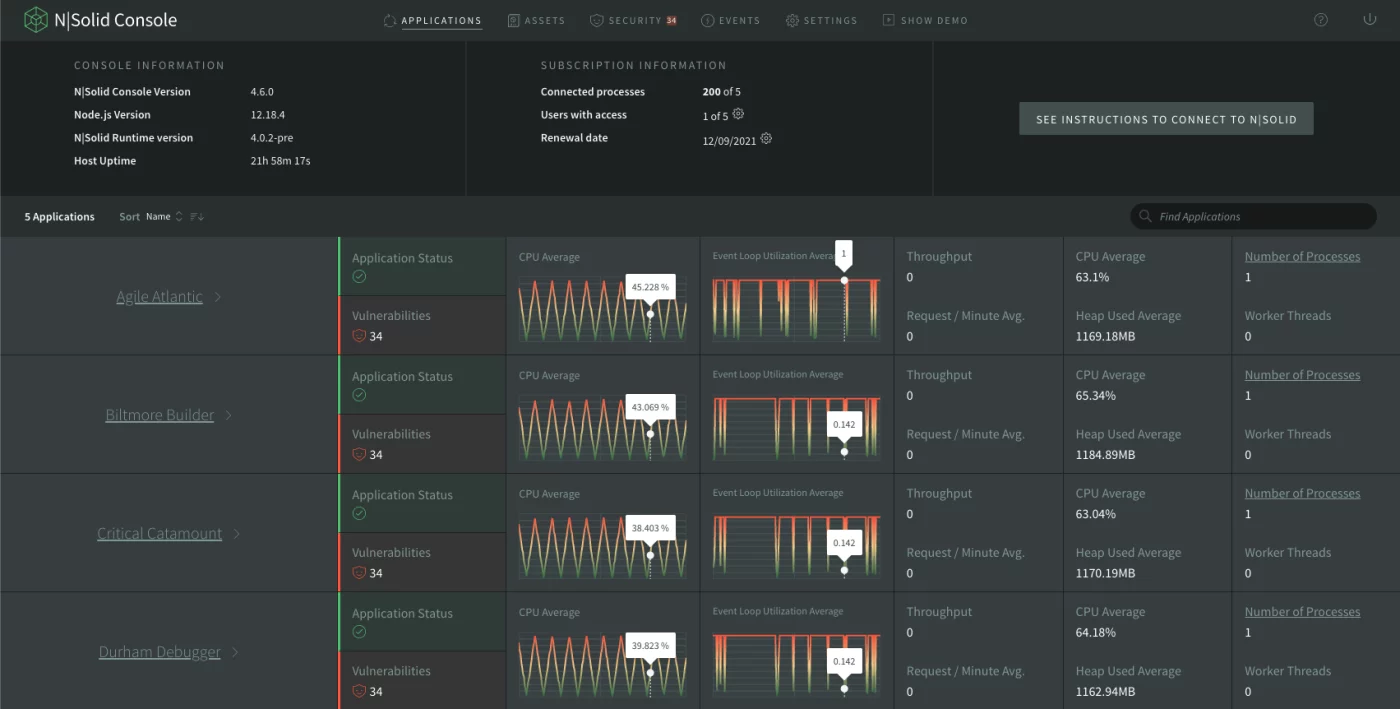Click Agile Atlantic heap value "1169.18MB"
This screenshot has width=1400, height=709.
1106,336
